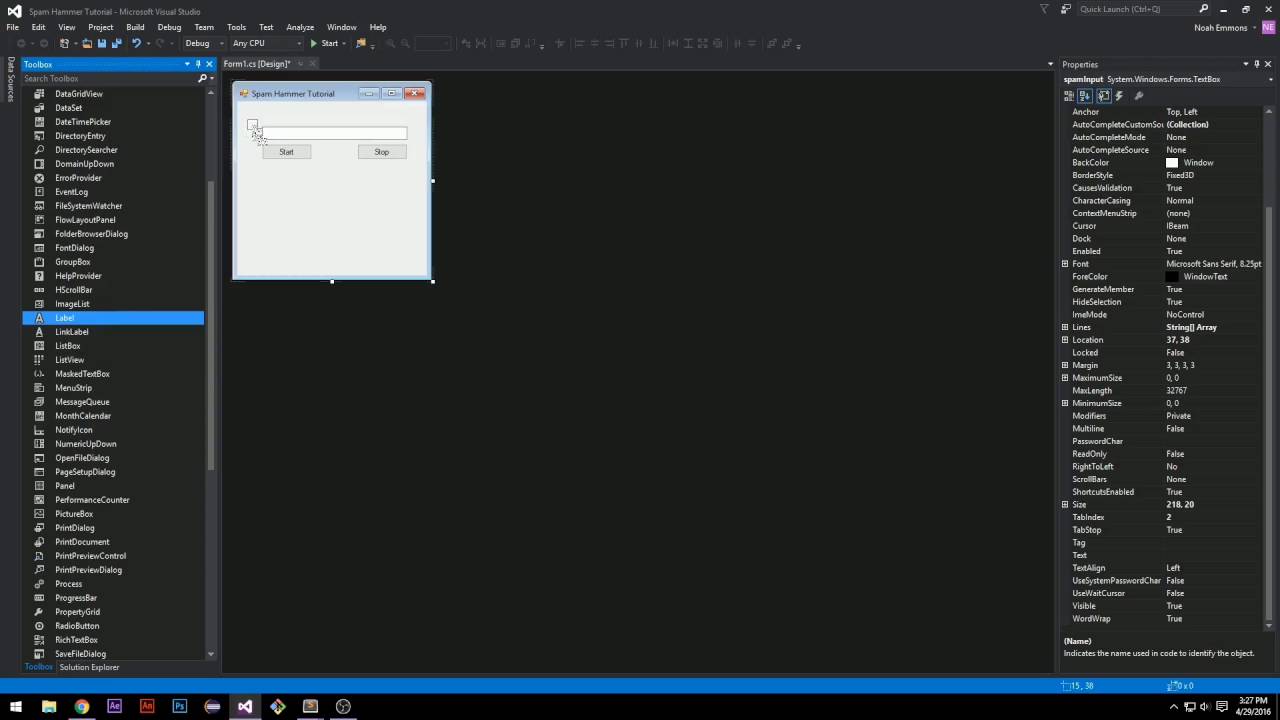
Task: Open the Tools menu
Action: tap(236, 27)
